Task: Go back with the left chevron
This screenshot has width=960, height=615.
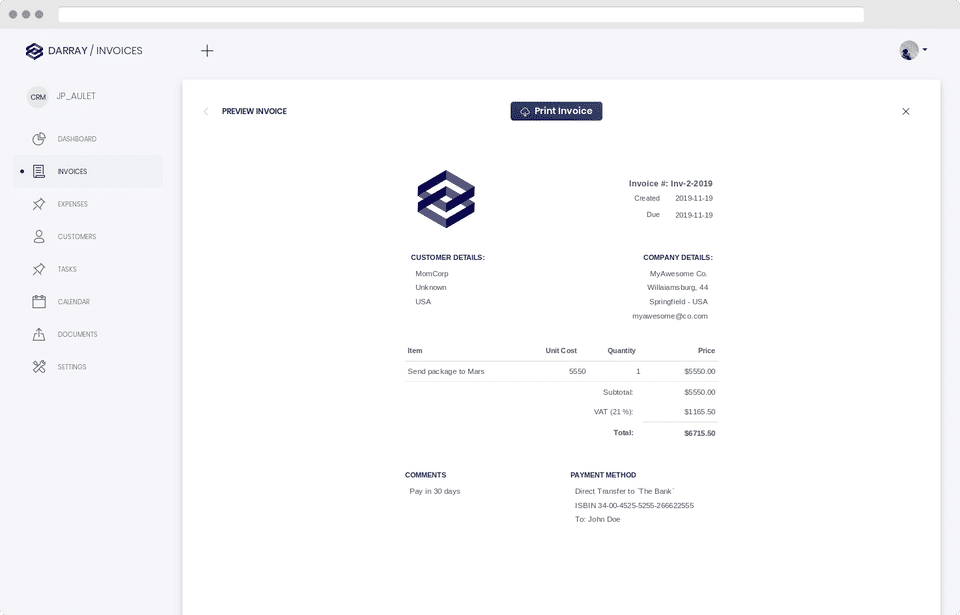Action: point(206,111)
